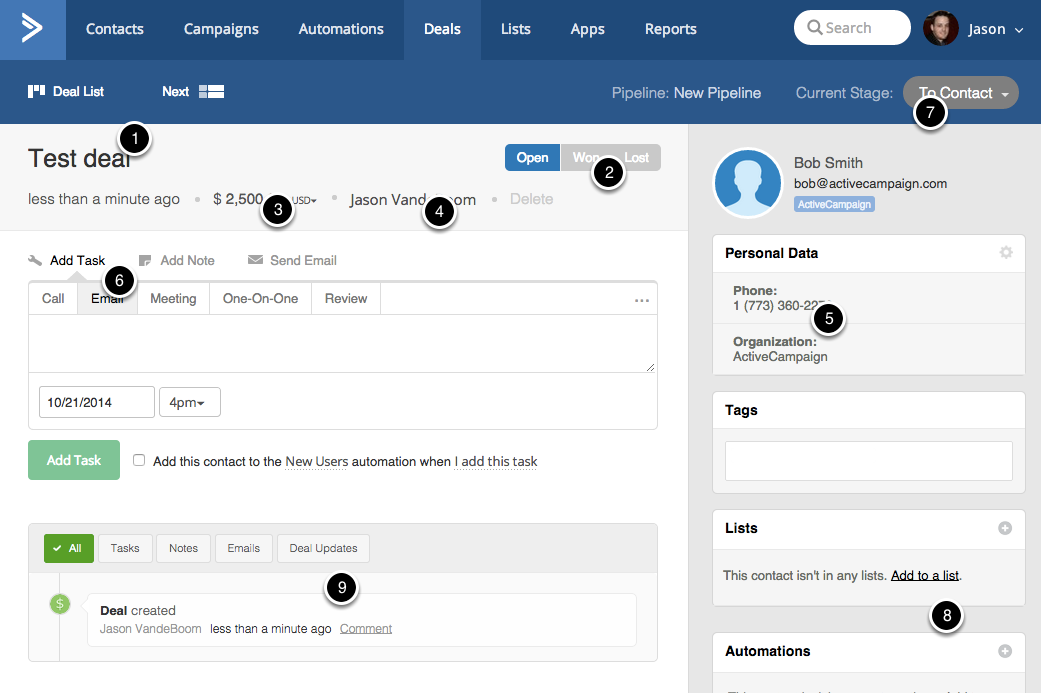Image resolution: width=1041 pixels, height=693 pixels.
Task: Set deal status to Open
Action: click(x=532, y=157)
